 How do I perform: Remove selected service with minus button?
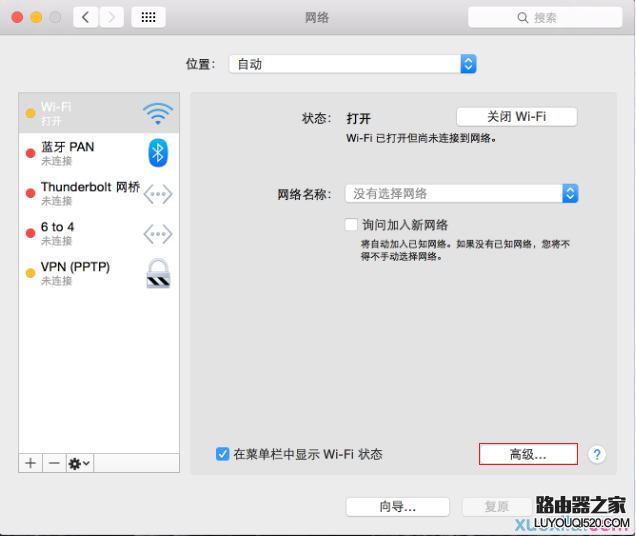(x=54, y=463)
